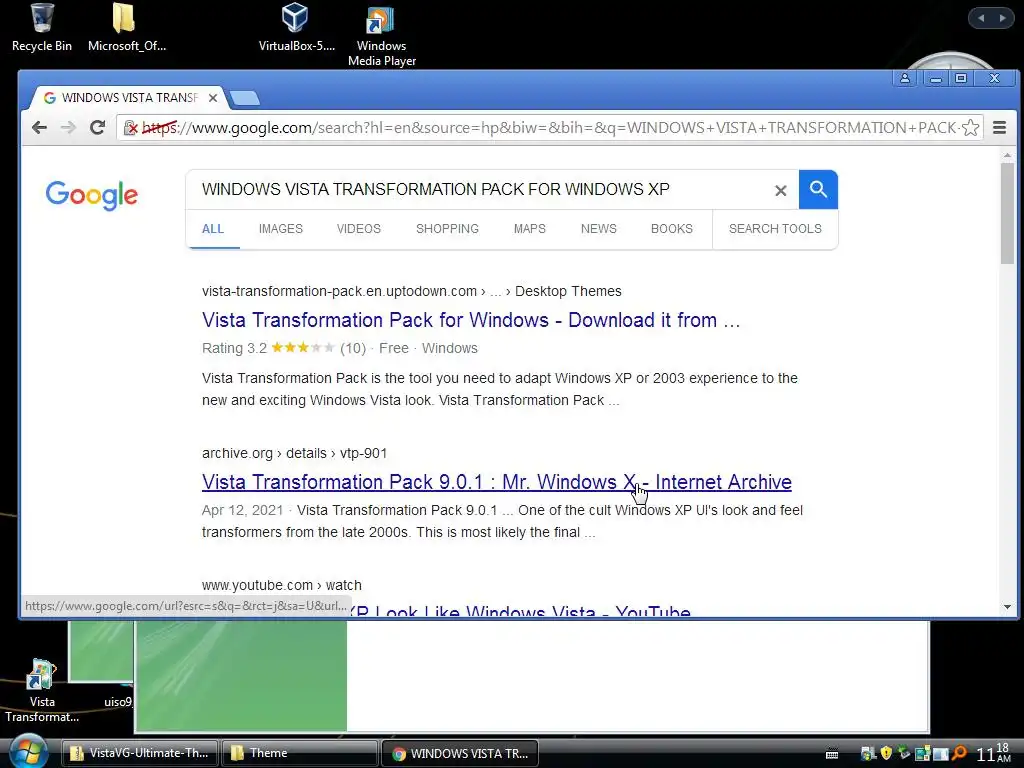Click the browser forward arrow

coord(68,127)
